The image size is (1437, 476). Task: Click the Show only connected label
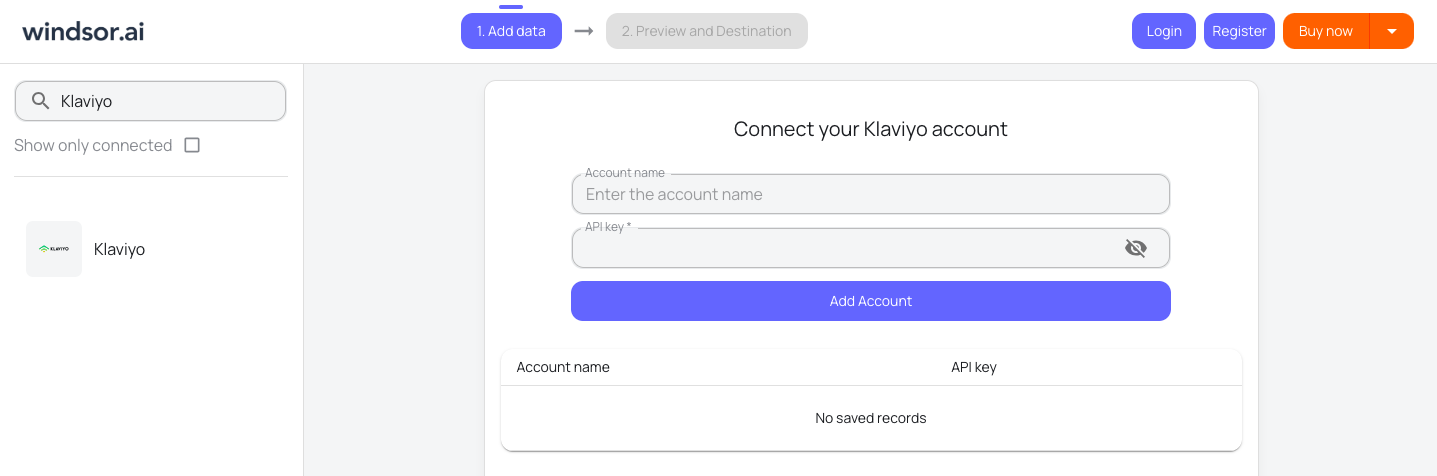point(93,145)
